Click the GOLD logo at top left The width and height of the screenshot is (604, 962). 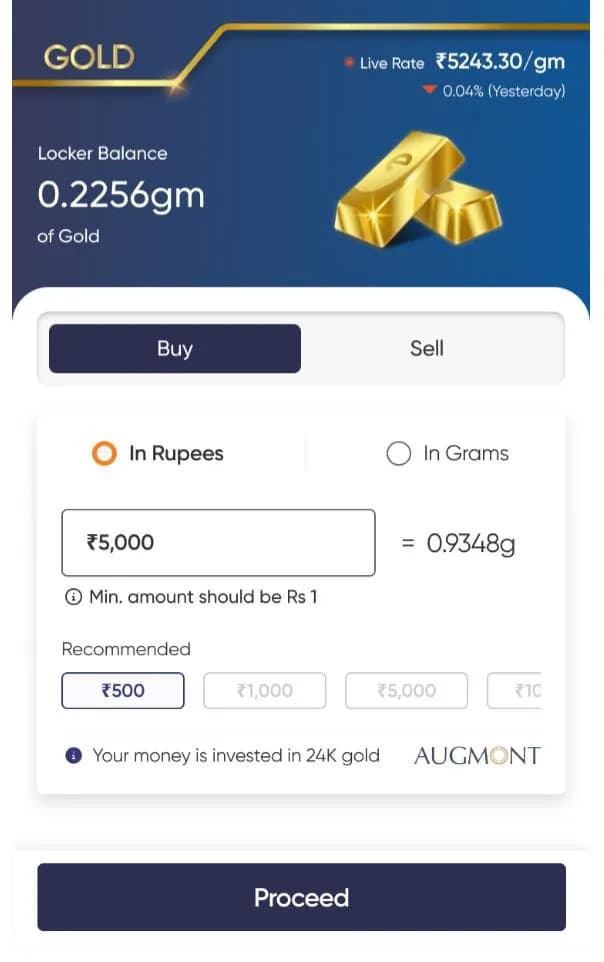[88, 57]
